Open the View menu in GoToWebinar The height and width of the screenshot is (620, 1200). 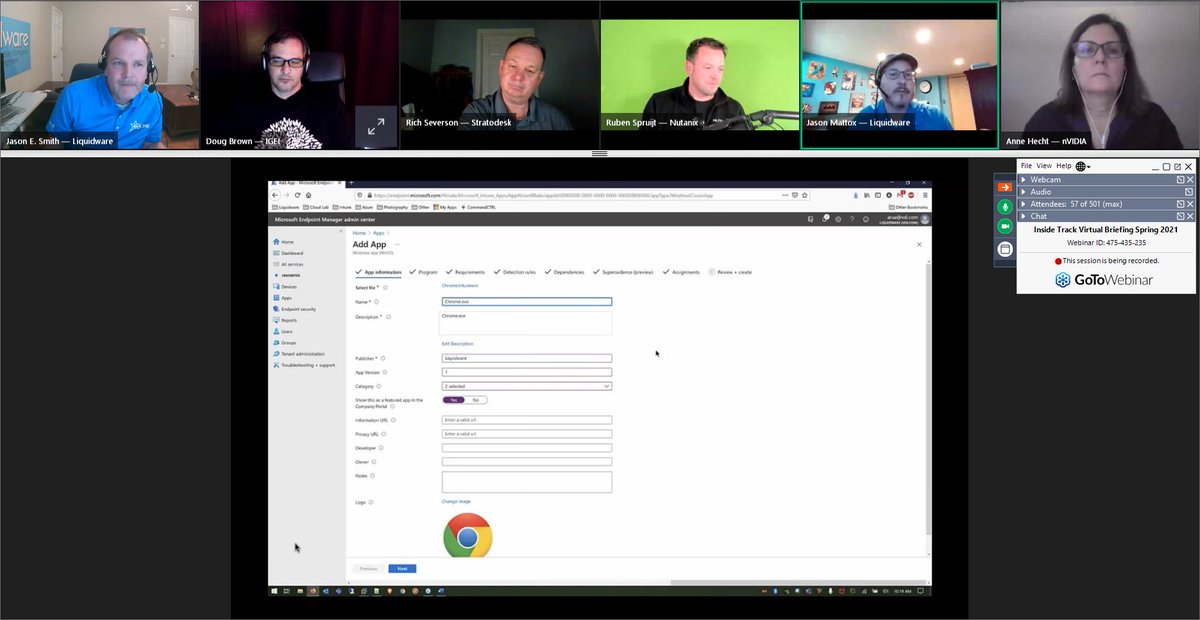(x=1044, y=166)
